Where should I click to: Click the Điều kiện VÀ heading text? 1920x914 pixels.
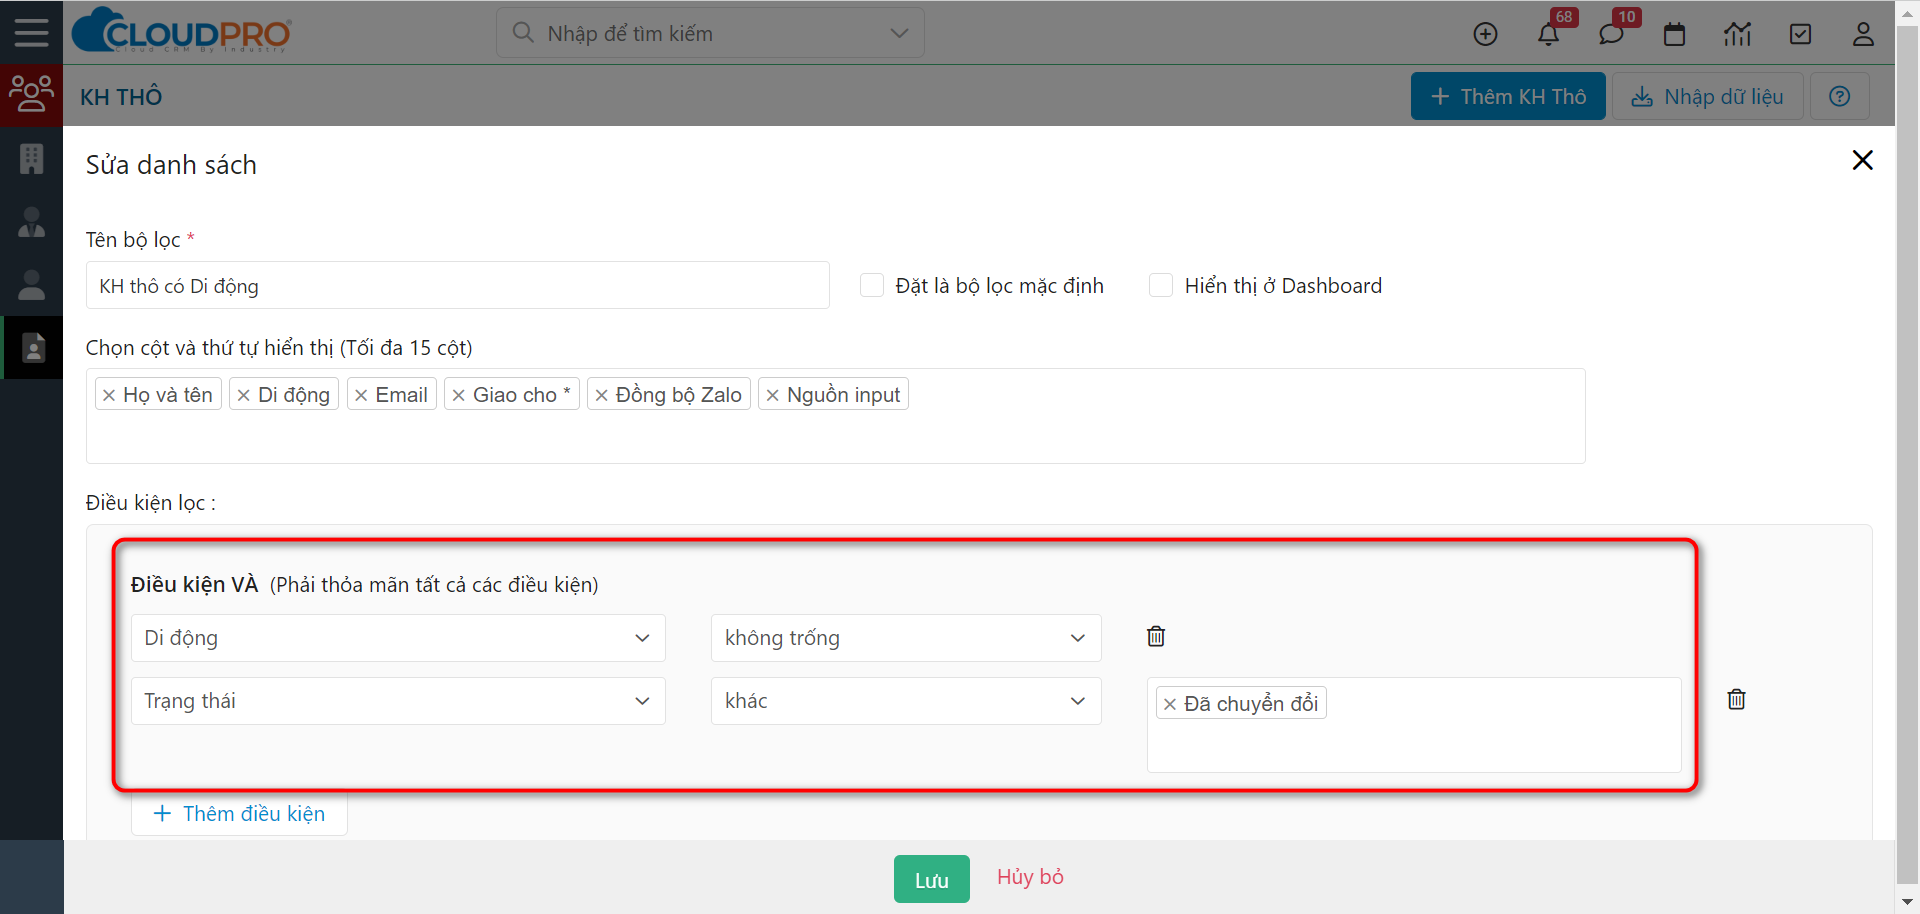click(x=194, y=585)
